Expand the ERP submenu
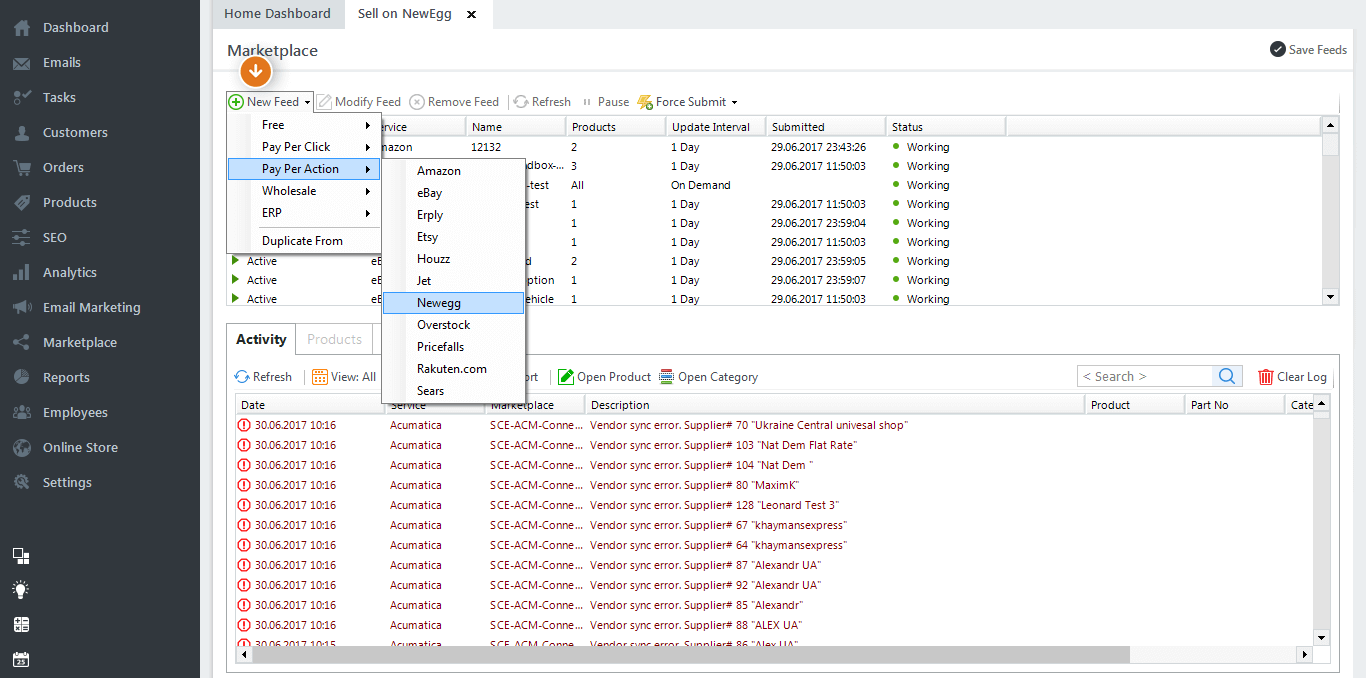1366x678 pixels. (304, 213)
